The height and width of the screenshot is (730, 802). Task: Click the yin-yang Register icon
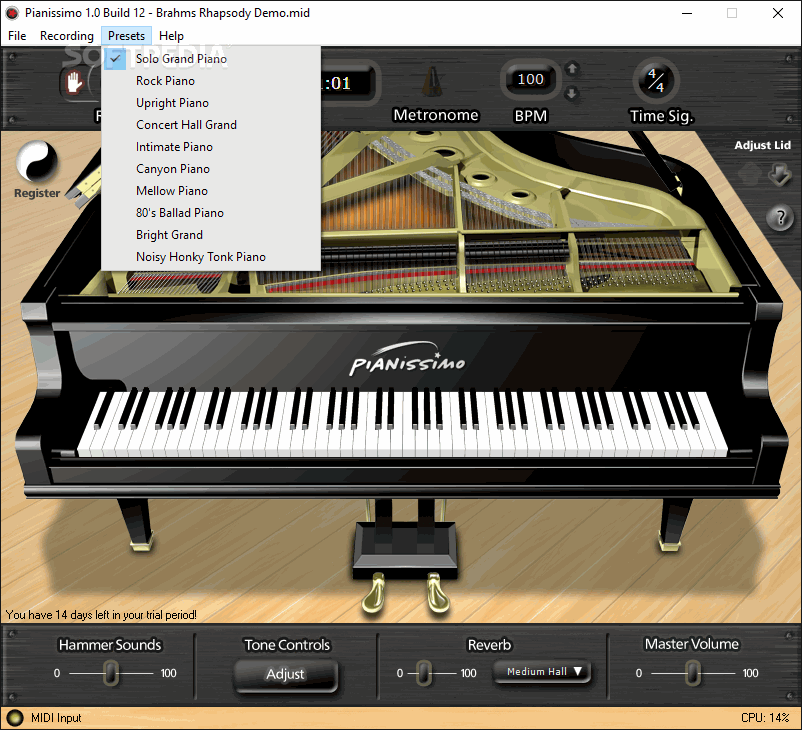pos(37,161)
